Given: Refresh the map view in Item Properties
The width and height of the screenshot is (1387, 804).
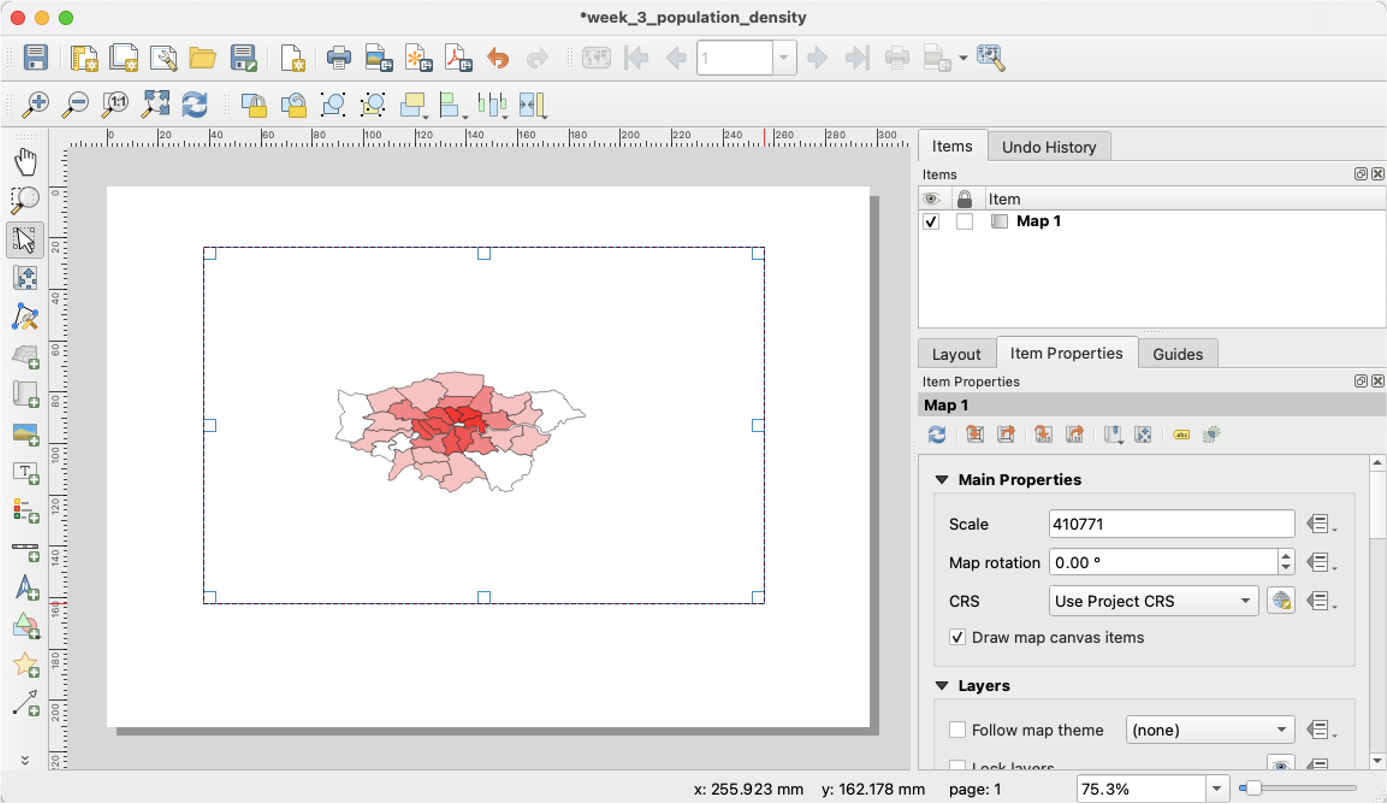Looking at the screenshot, I should tap(936, 434).
